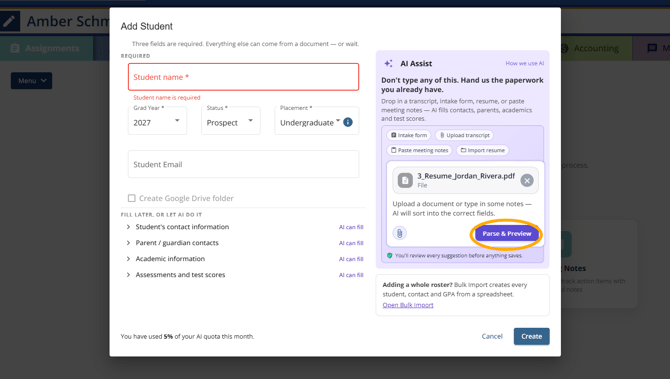
Task: Click the info icon next to Placement
Action: pos(348,122)
